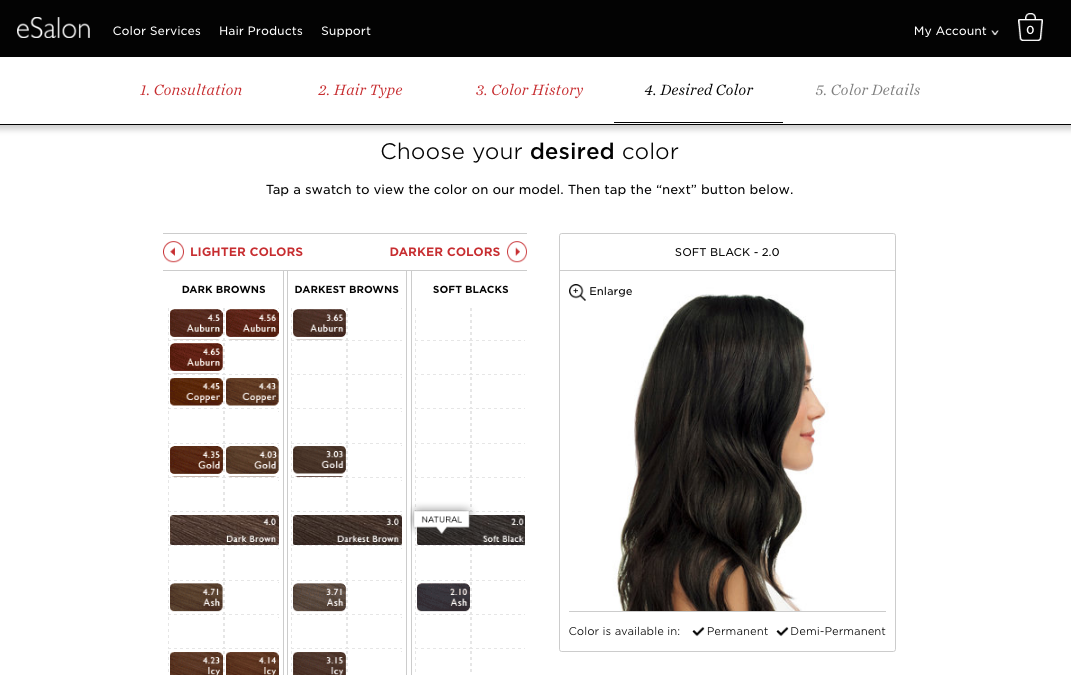Image resolution: width=1071 pixels, height=675 pixels.
Task: Click the Enlarge magnifier icon
Action: [x=577, y=292]
